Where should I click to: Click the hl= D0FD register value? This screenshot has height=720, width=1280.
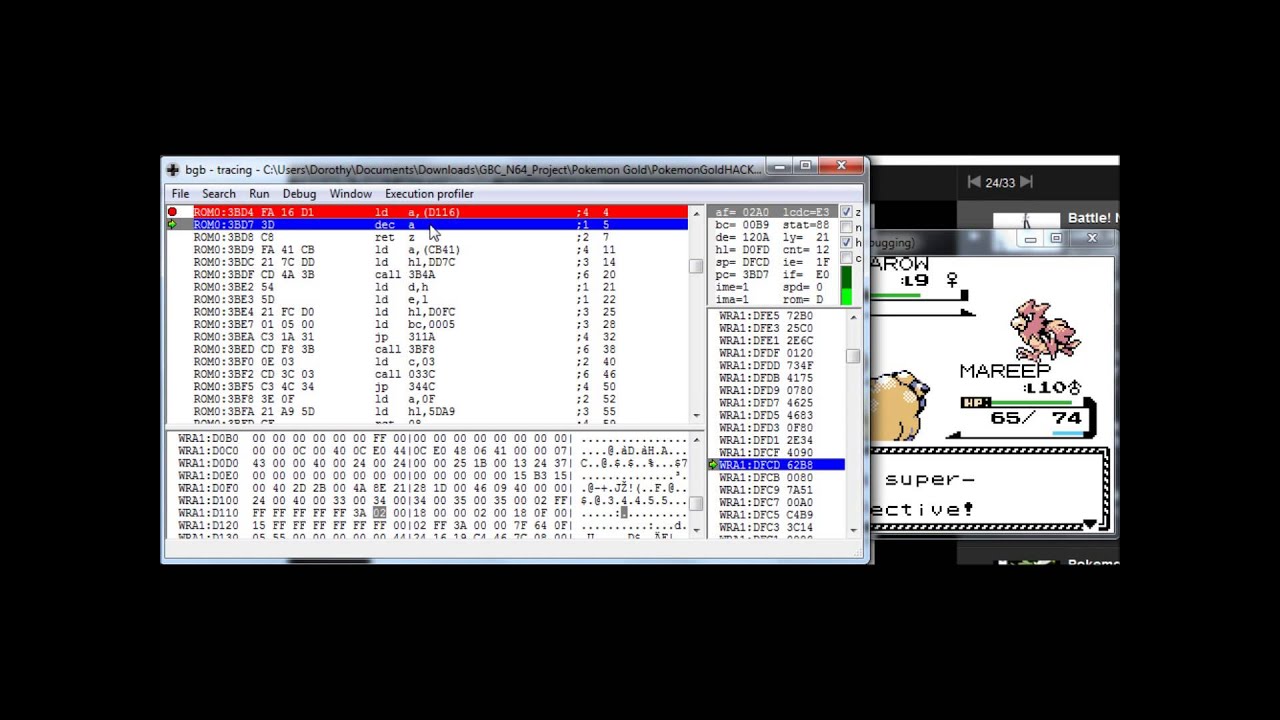[x=742, y=250]
